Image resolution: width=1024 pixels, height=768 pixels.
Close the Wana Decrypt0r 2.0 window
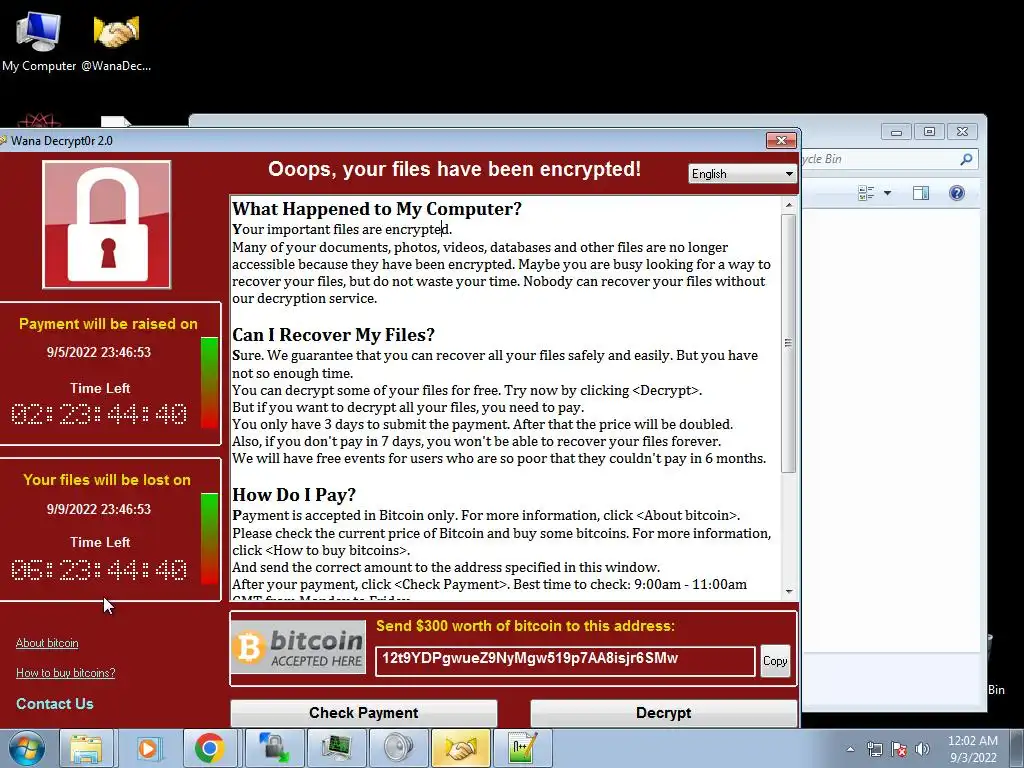coord(781,140)
